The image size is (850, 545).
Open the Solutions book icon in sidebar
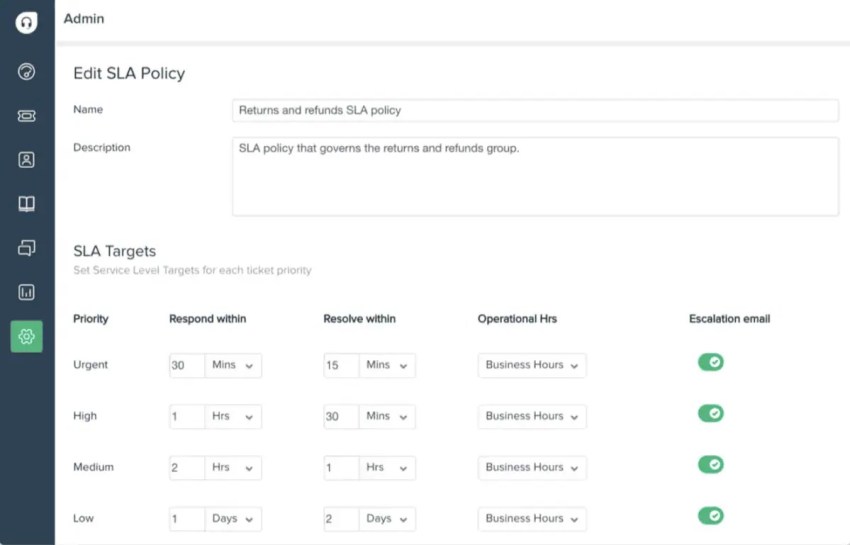[27, 204]
